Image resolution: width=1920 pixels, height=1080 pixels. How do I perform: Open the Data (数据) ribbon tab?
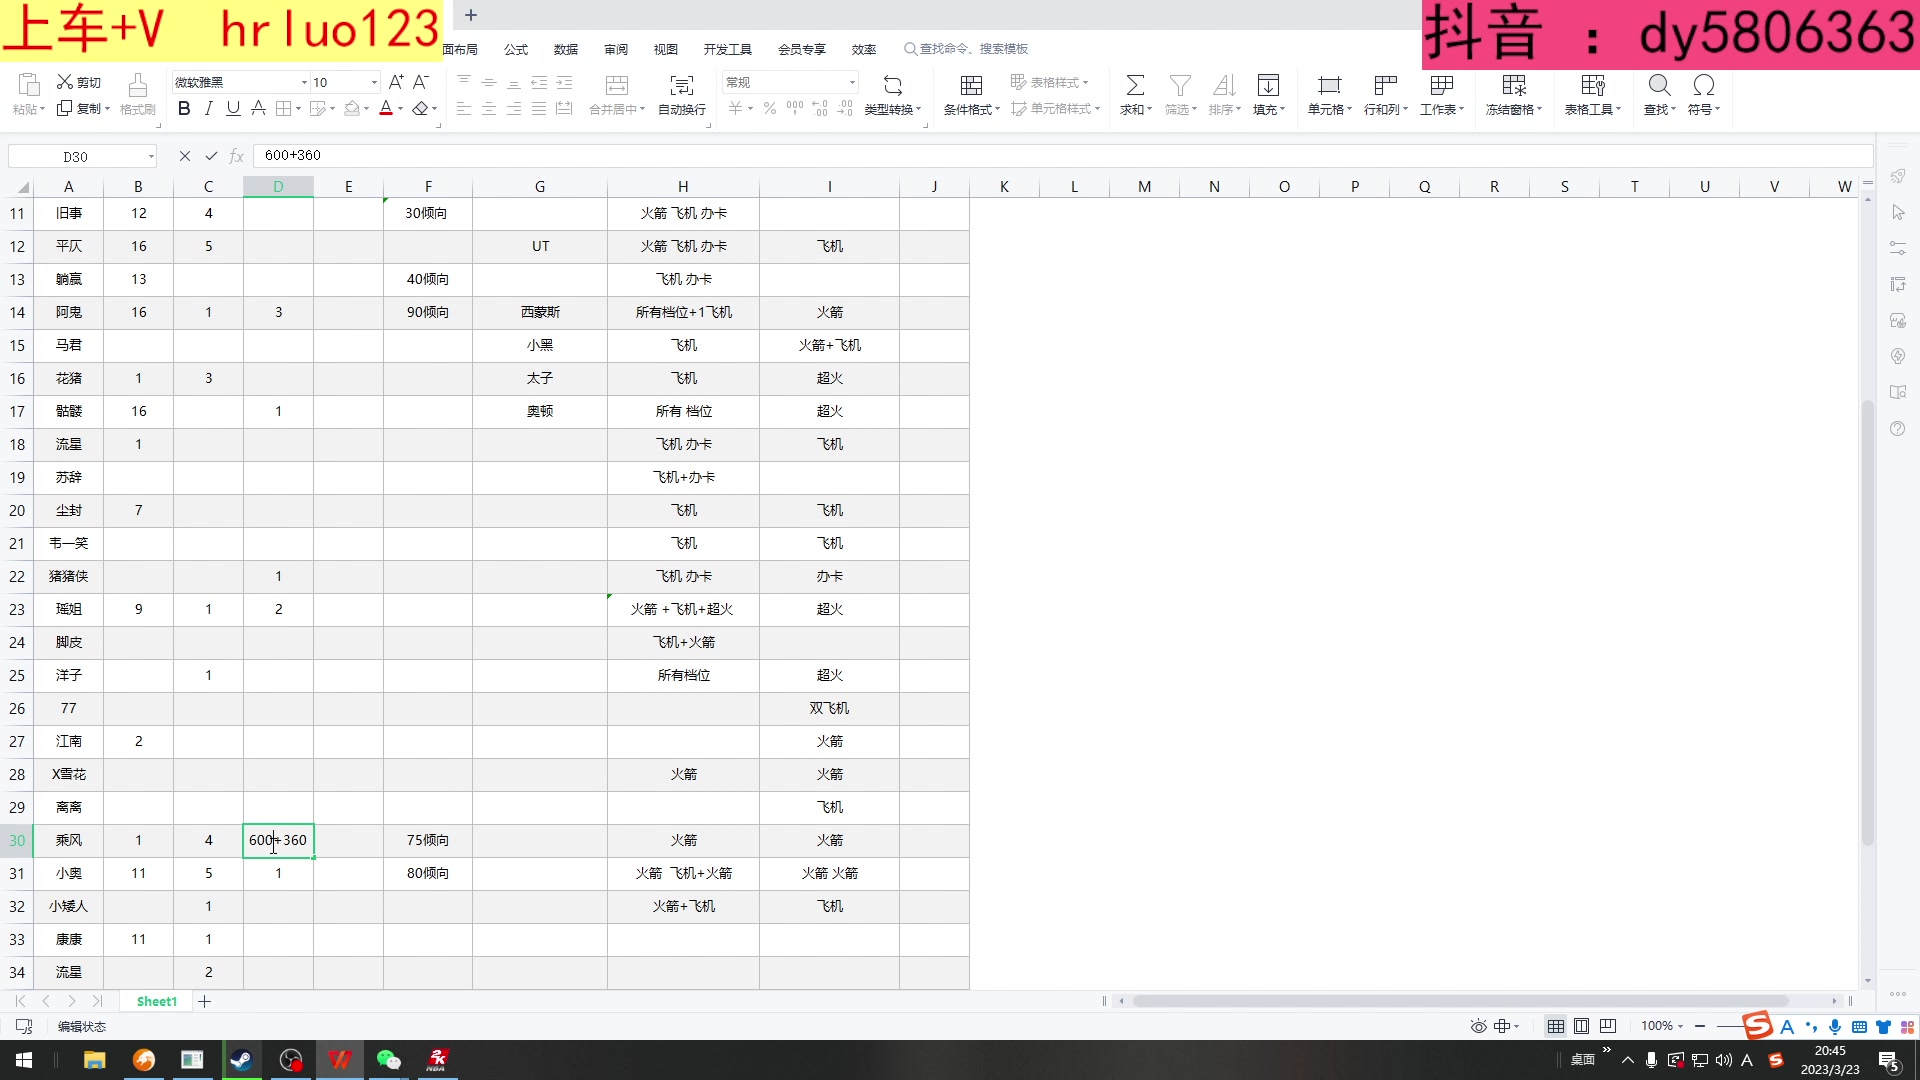click(x=566, y=49)
